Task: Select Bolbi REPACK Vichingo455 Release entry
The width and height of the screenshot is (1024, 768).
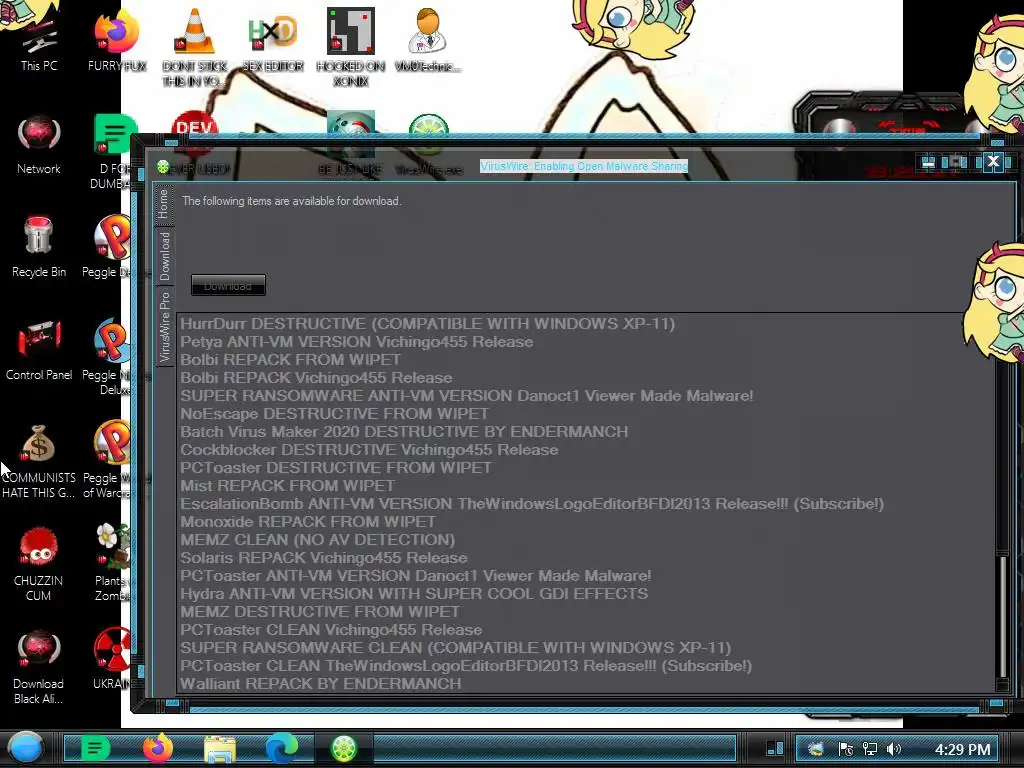Action: pos(316,377)
